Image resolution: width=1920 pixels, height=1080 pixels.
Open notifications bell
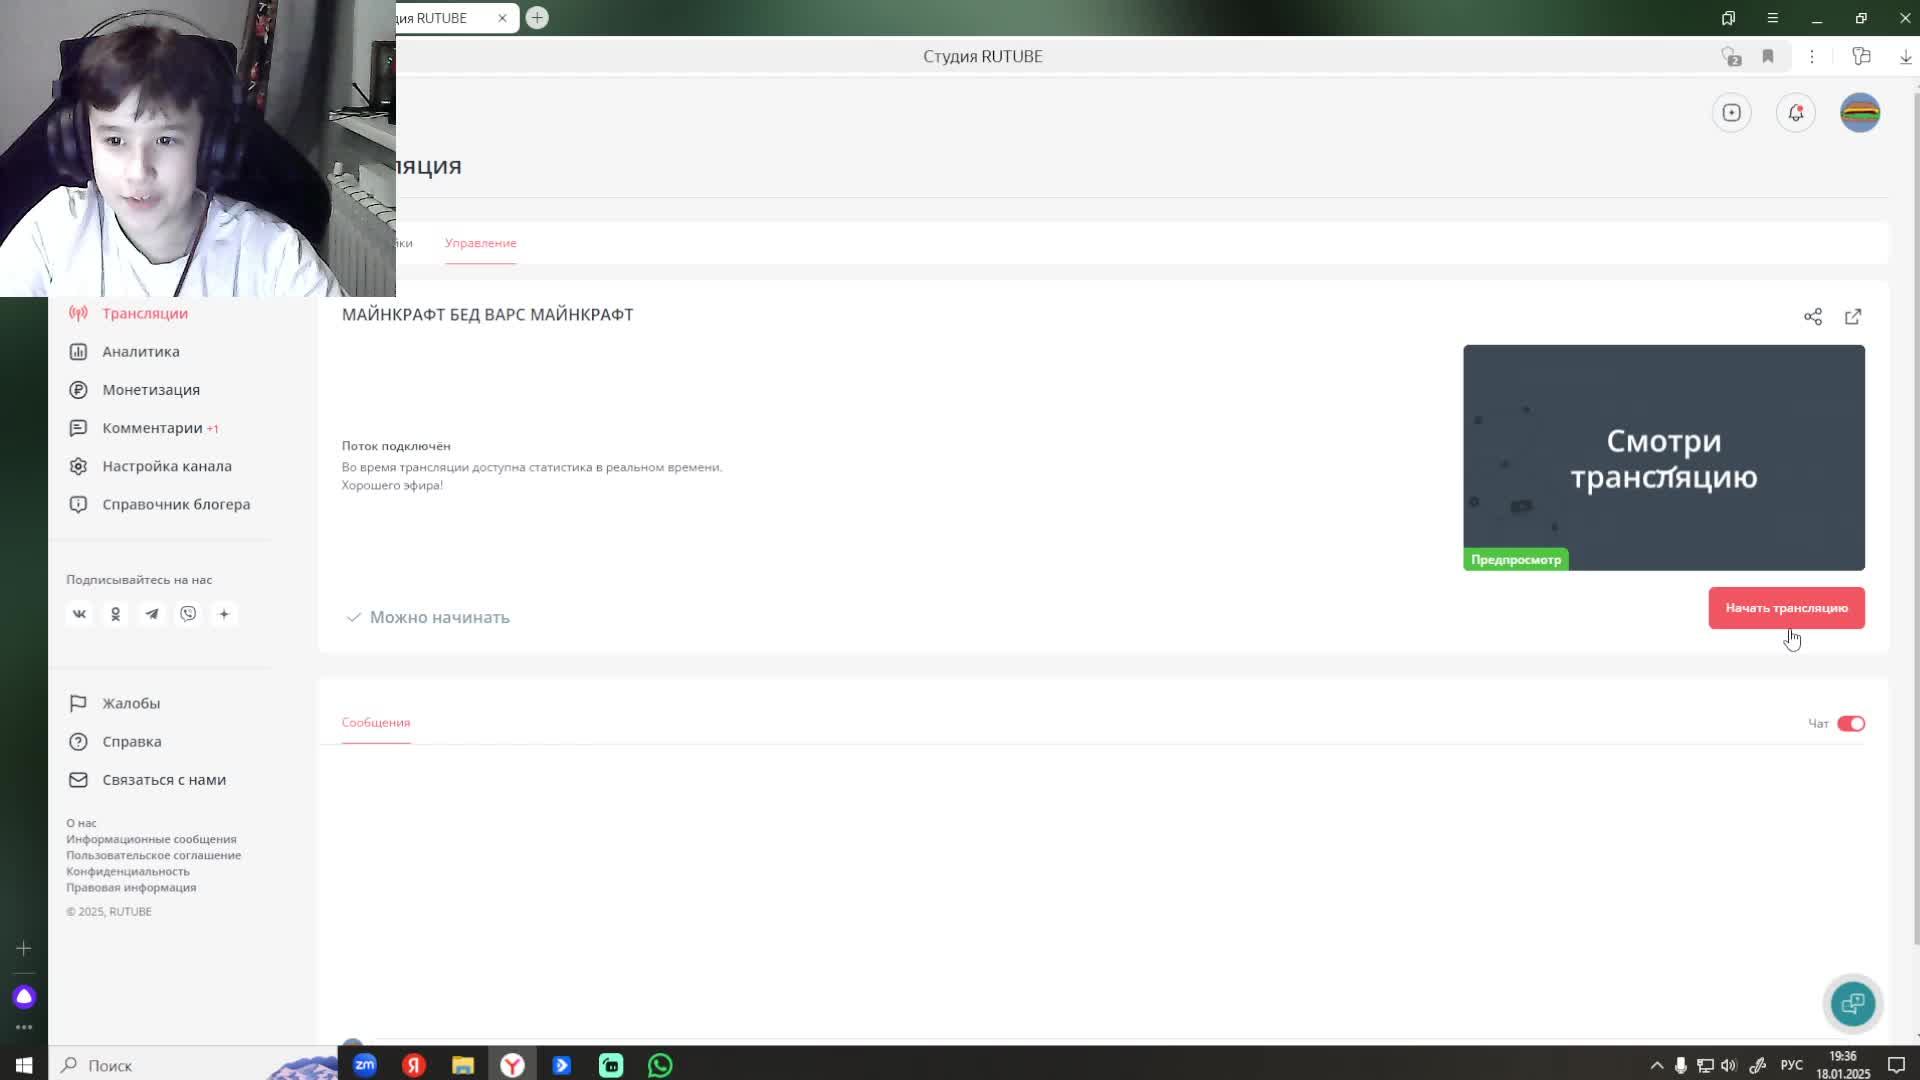pos(1795,113)
